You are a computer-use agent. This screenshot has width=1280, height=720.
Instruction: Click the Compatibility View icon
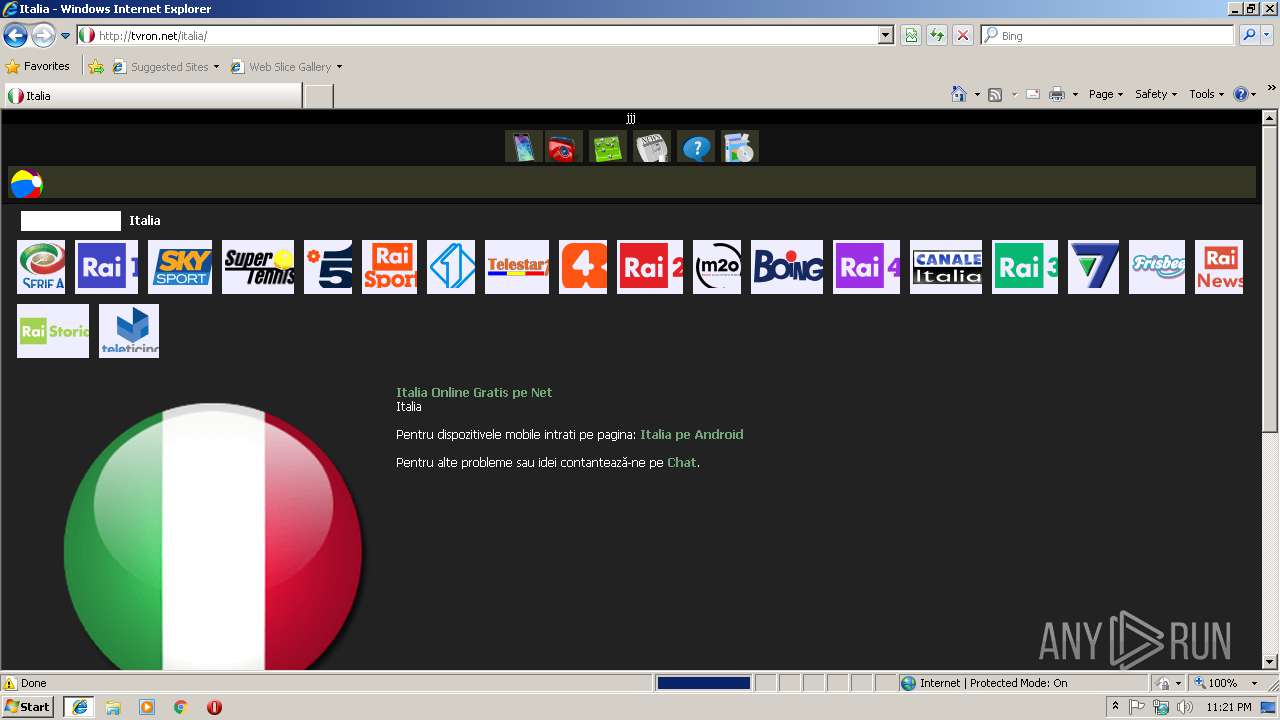(x=911, y=36)
